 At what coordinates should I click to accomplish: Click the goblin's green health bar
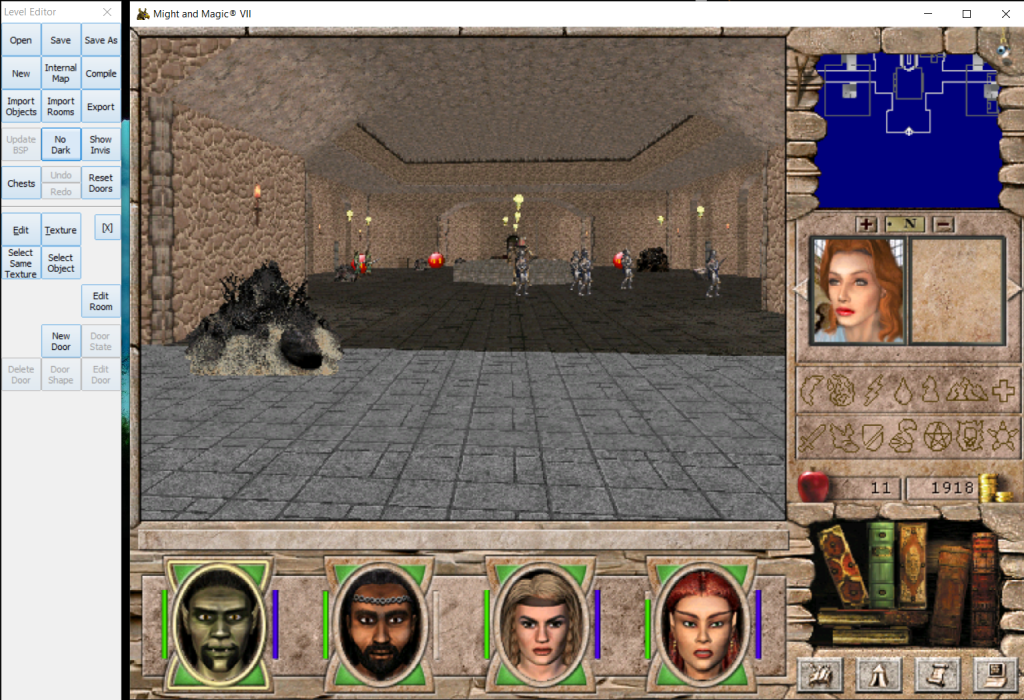click(x=165, y=624)
